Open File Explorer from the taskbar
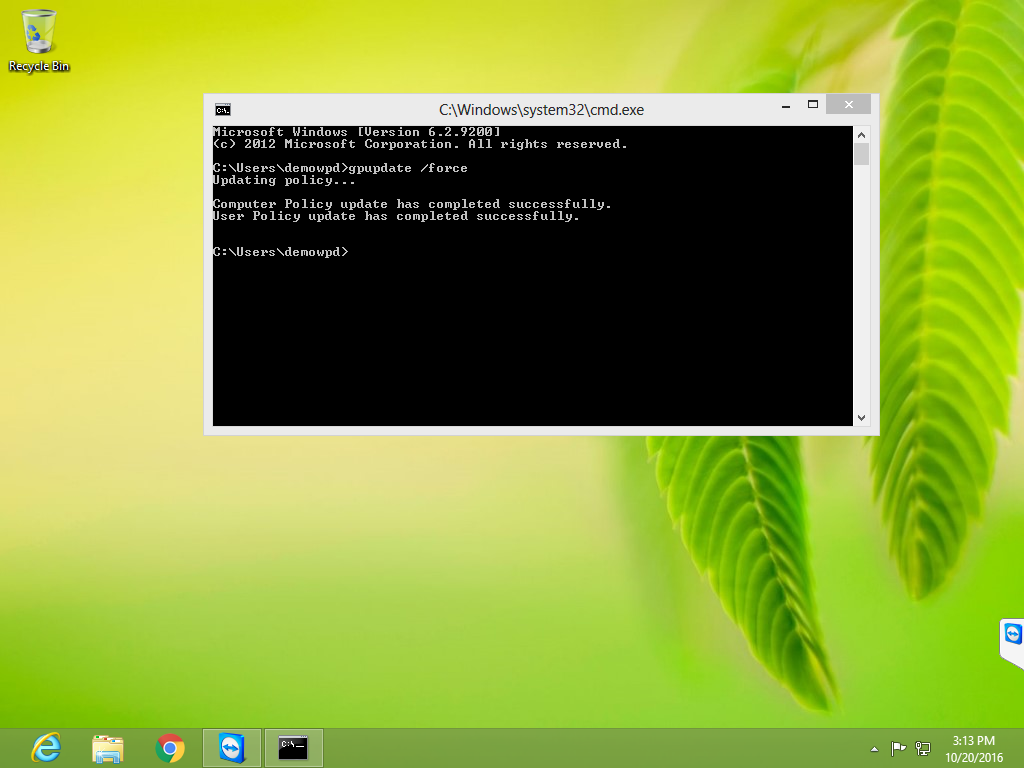 click(107, 747)
